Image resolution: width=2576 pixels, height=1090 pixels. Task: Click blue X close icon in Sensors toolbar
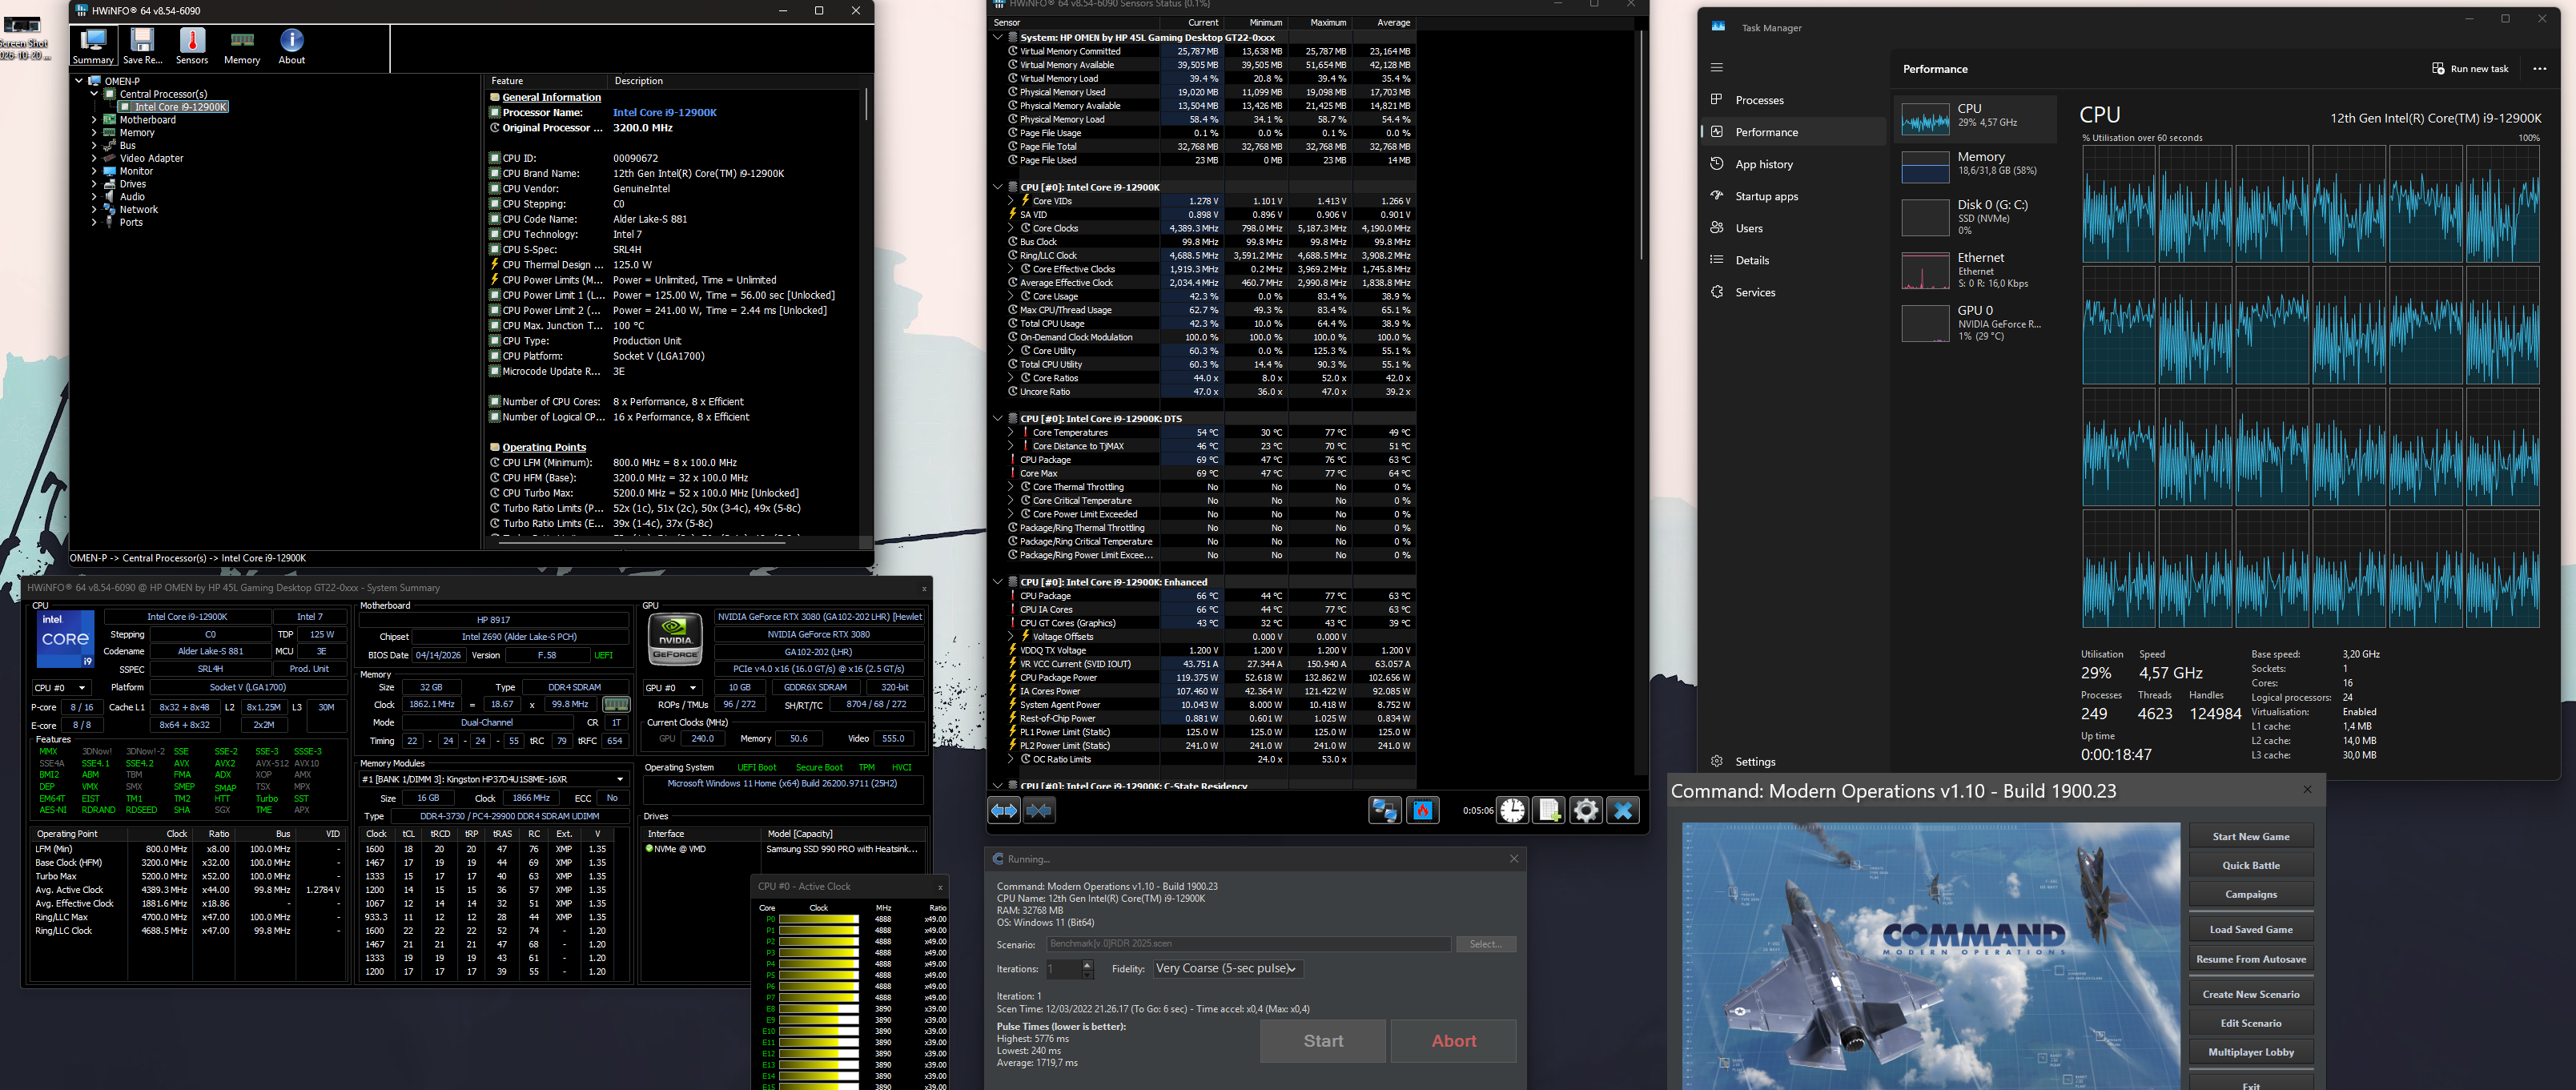(x=1623, y=810)
